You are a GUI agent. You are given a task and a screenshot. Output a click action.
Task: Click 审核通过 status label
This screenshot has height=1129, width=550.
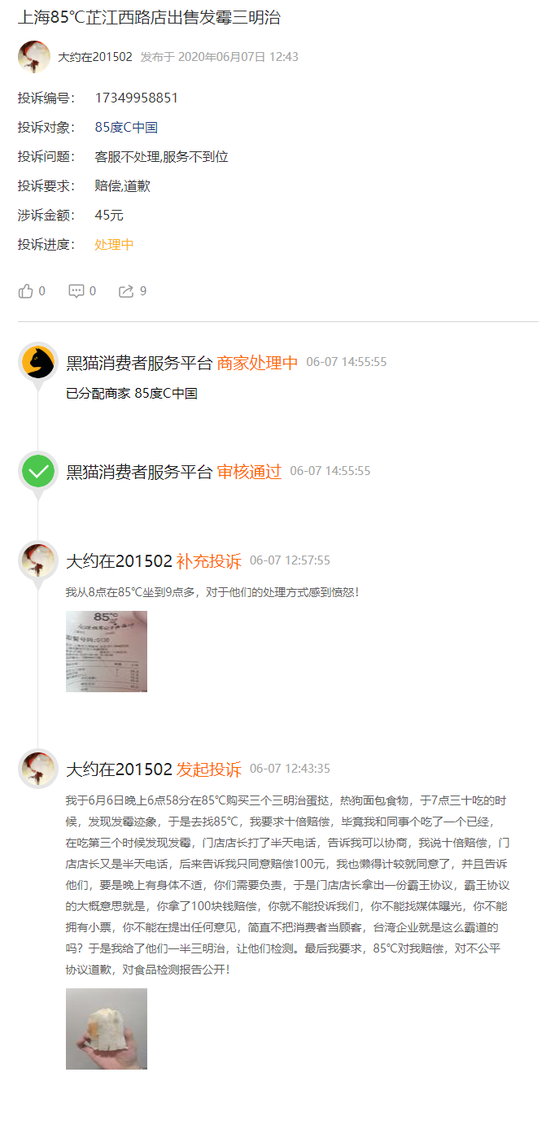point(249,472)
